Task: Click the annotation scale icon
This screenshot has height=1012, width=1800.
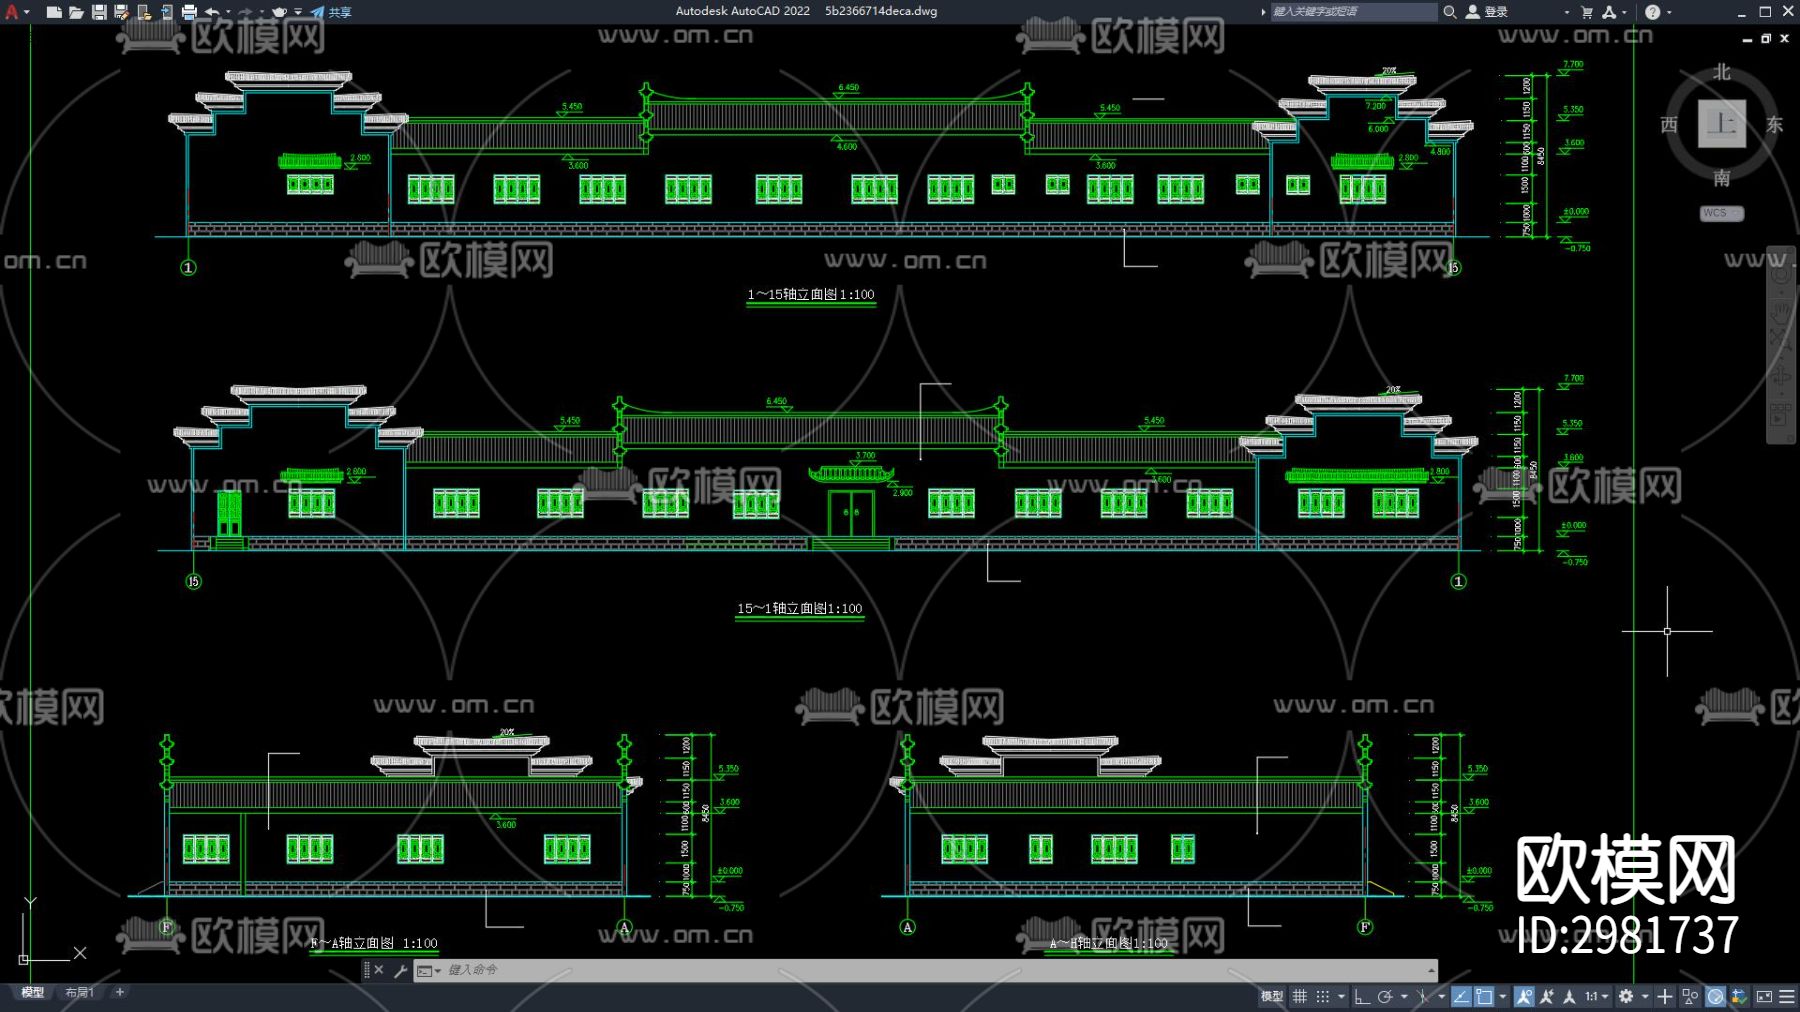Action: [1569, 996]
